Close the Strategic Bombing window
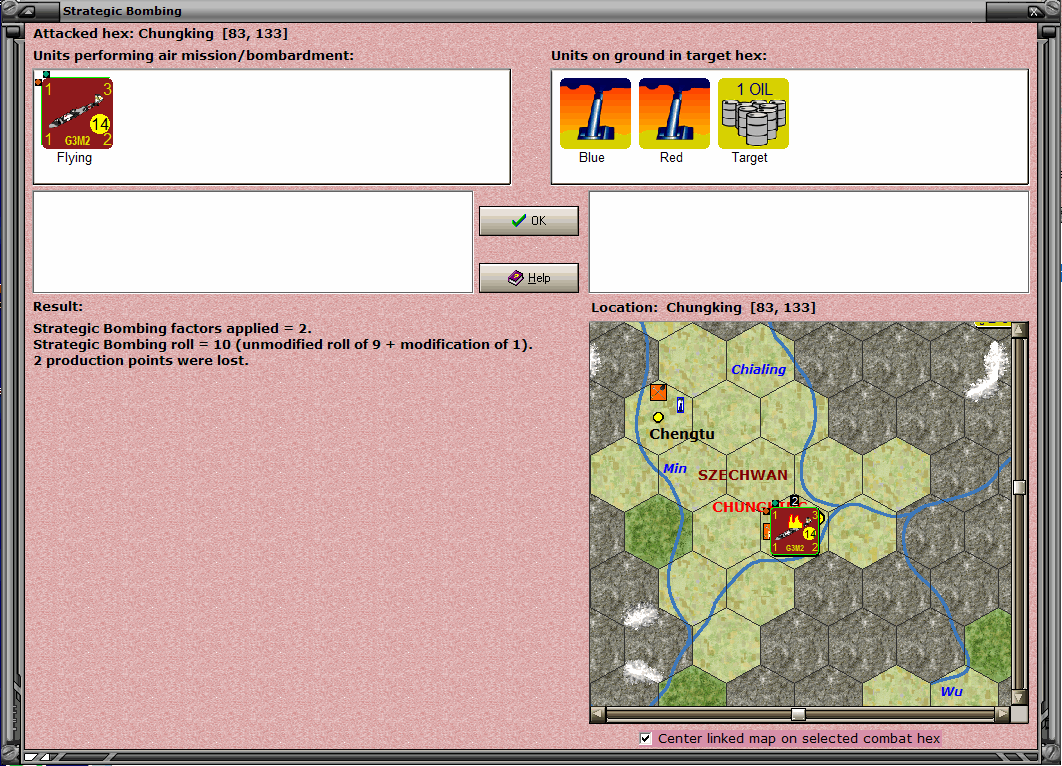 pos(1034,11)
